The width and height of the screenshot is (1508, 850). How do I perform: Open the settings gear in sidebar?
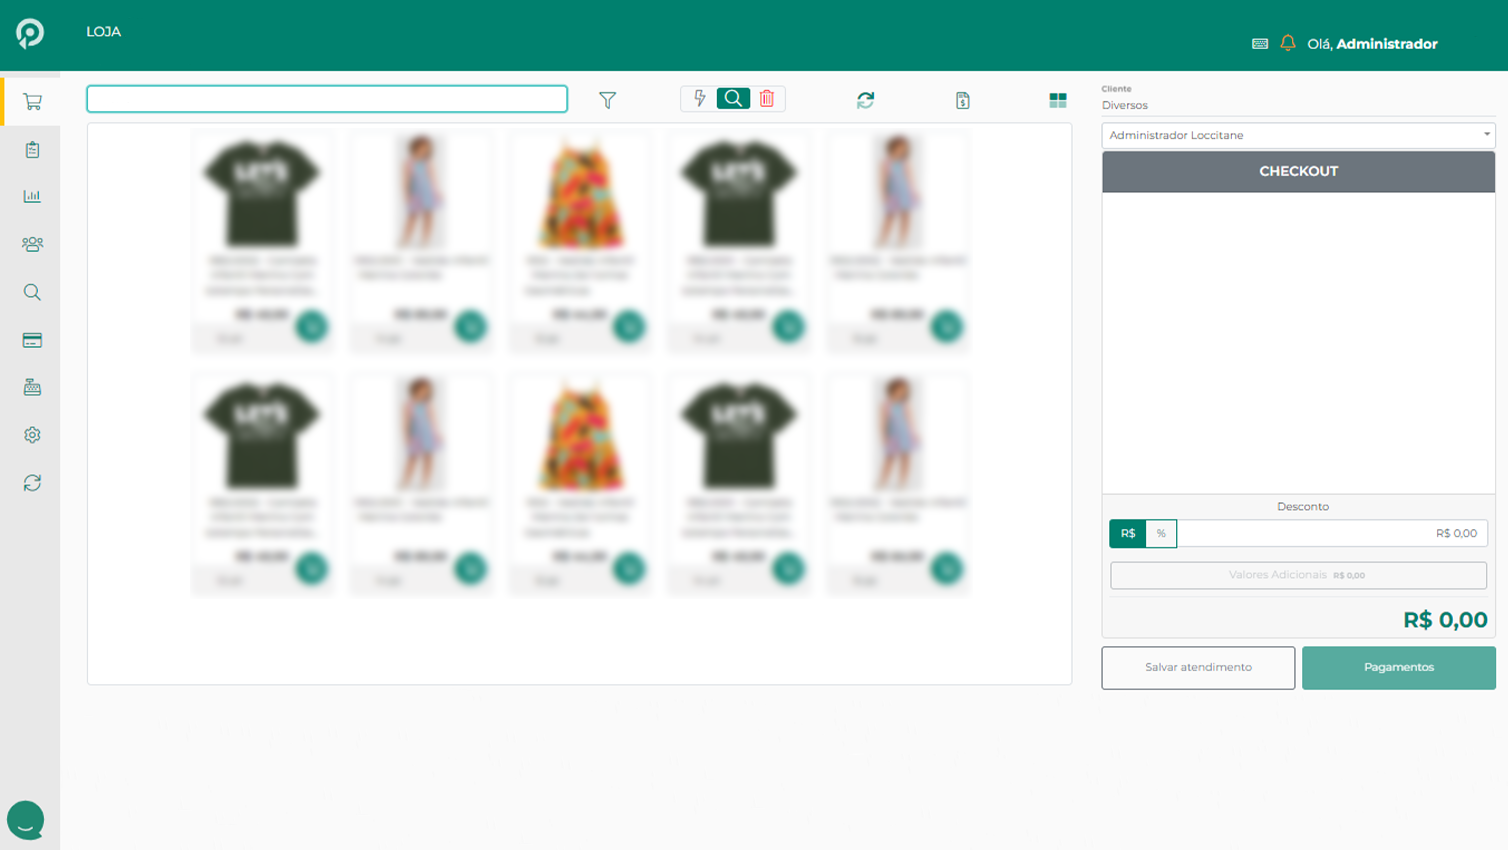(32, 435)
